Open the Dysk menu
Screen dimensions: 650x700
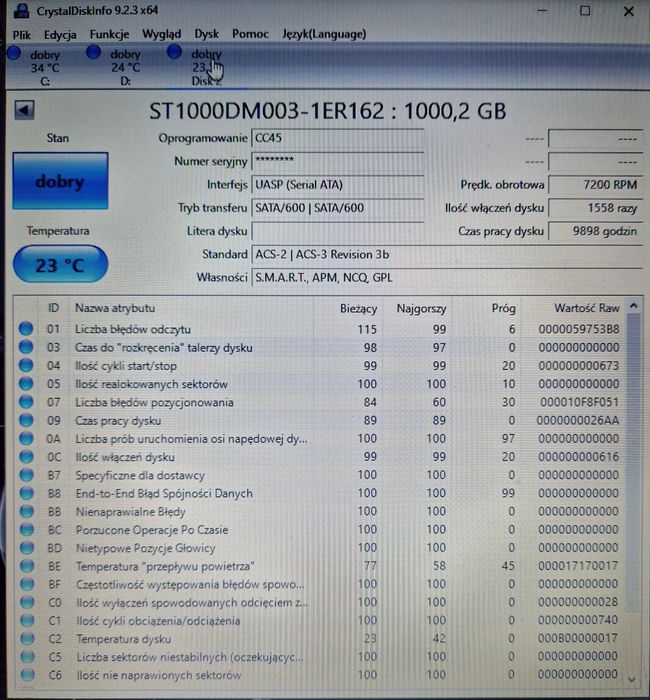tap(206, 34)
